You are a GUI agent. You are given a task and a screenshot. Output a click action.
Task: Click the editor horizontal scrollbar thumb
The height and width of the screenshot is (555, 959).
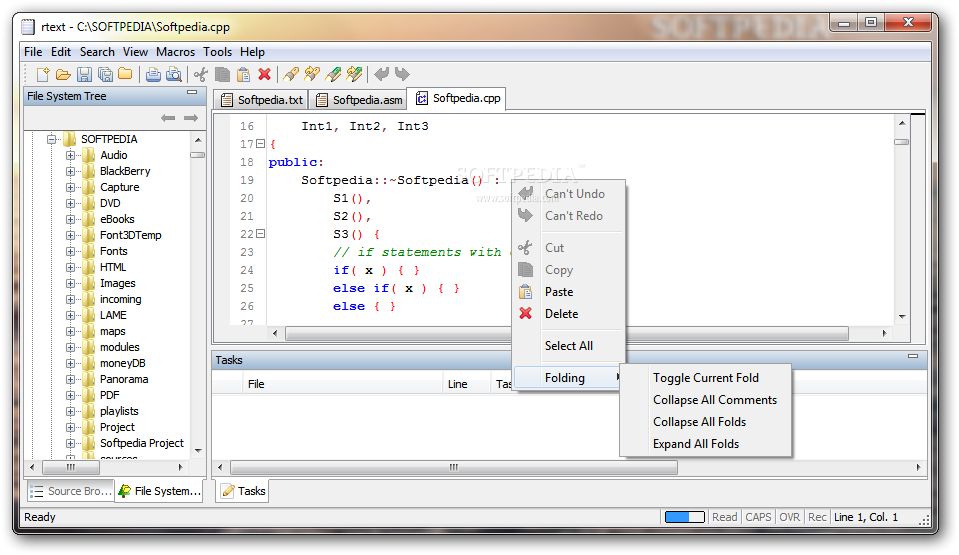pos(566,333)
